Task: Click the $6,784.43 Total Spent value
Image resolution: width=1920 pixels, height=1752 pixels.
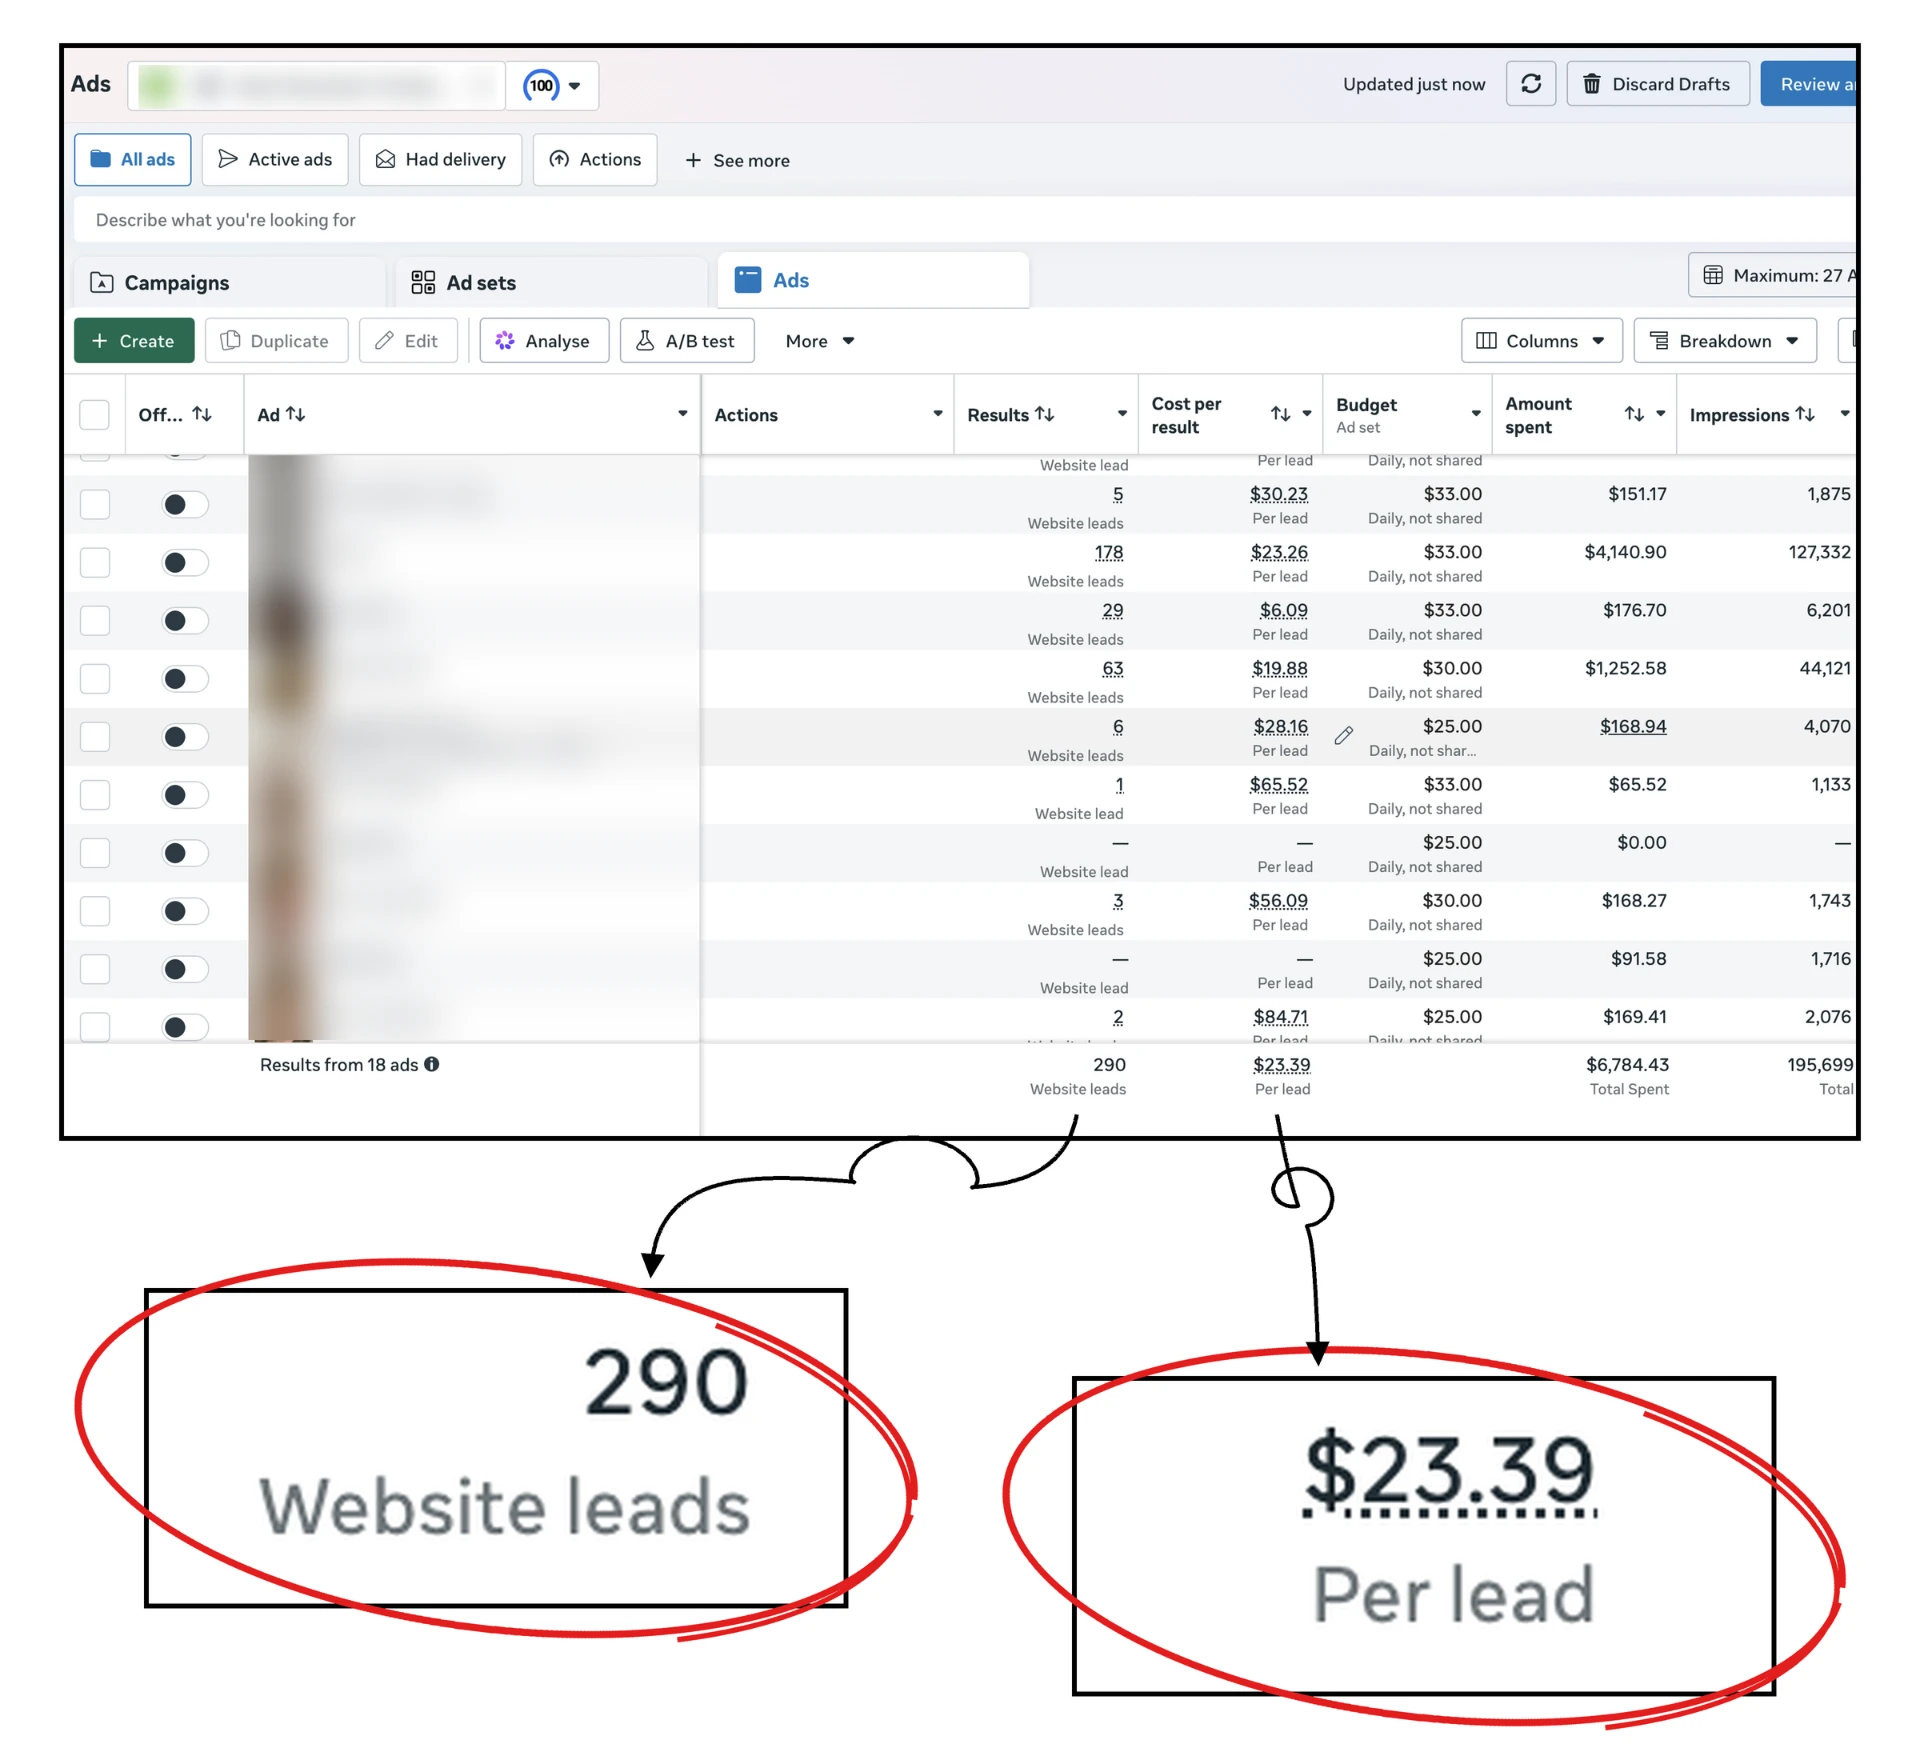Action: coord(1627,1065)
